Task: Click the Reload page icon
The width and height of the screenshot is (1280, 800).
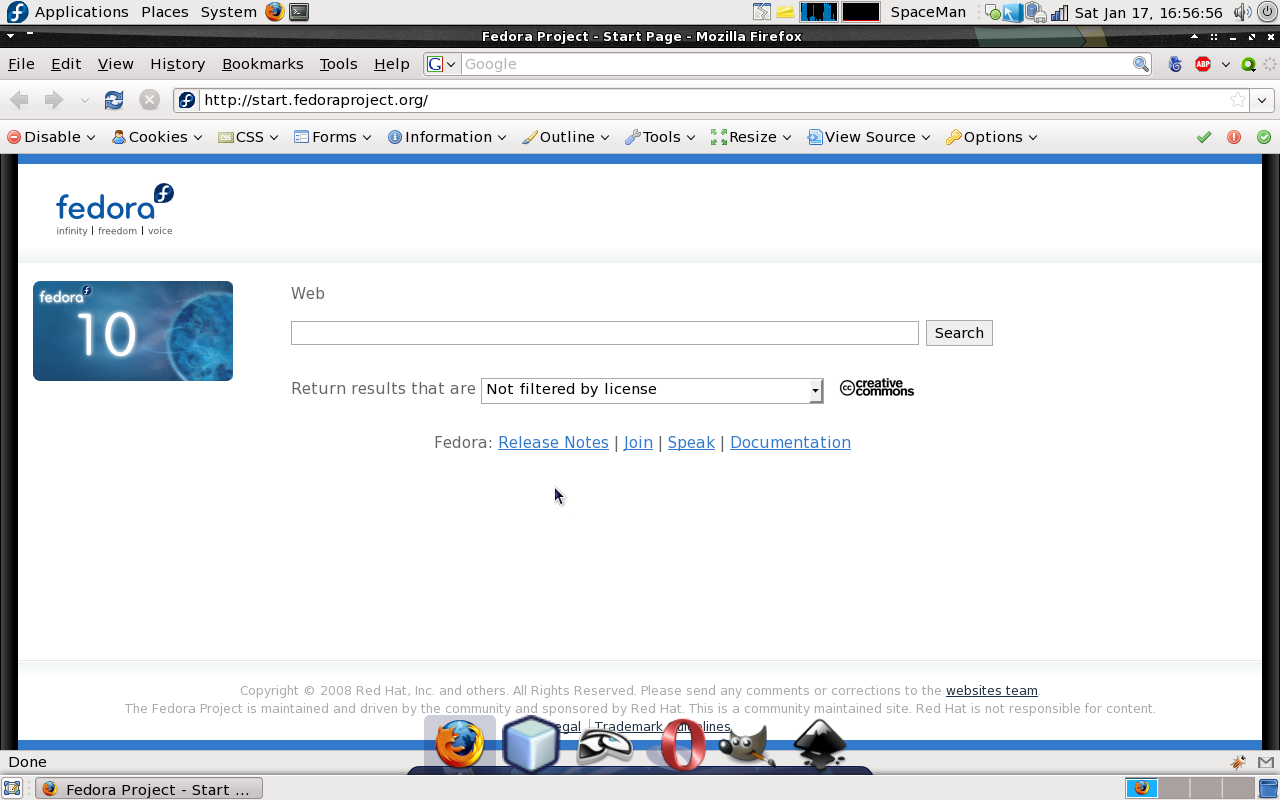Action: click(114, 100)
